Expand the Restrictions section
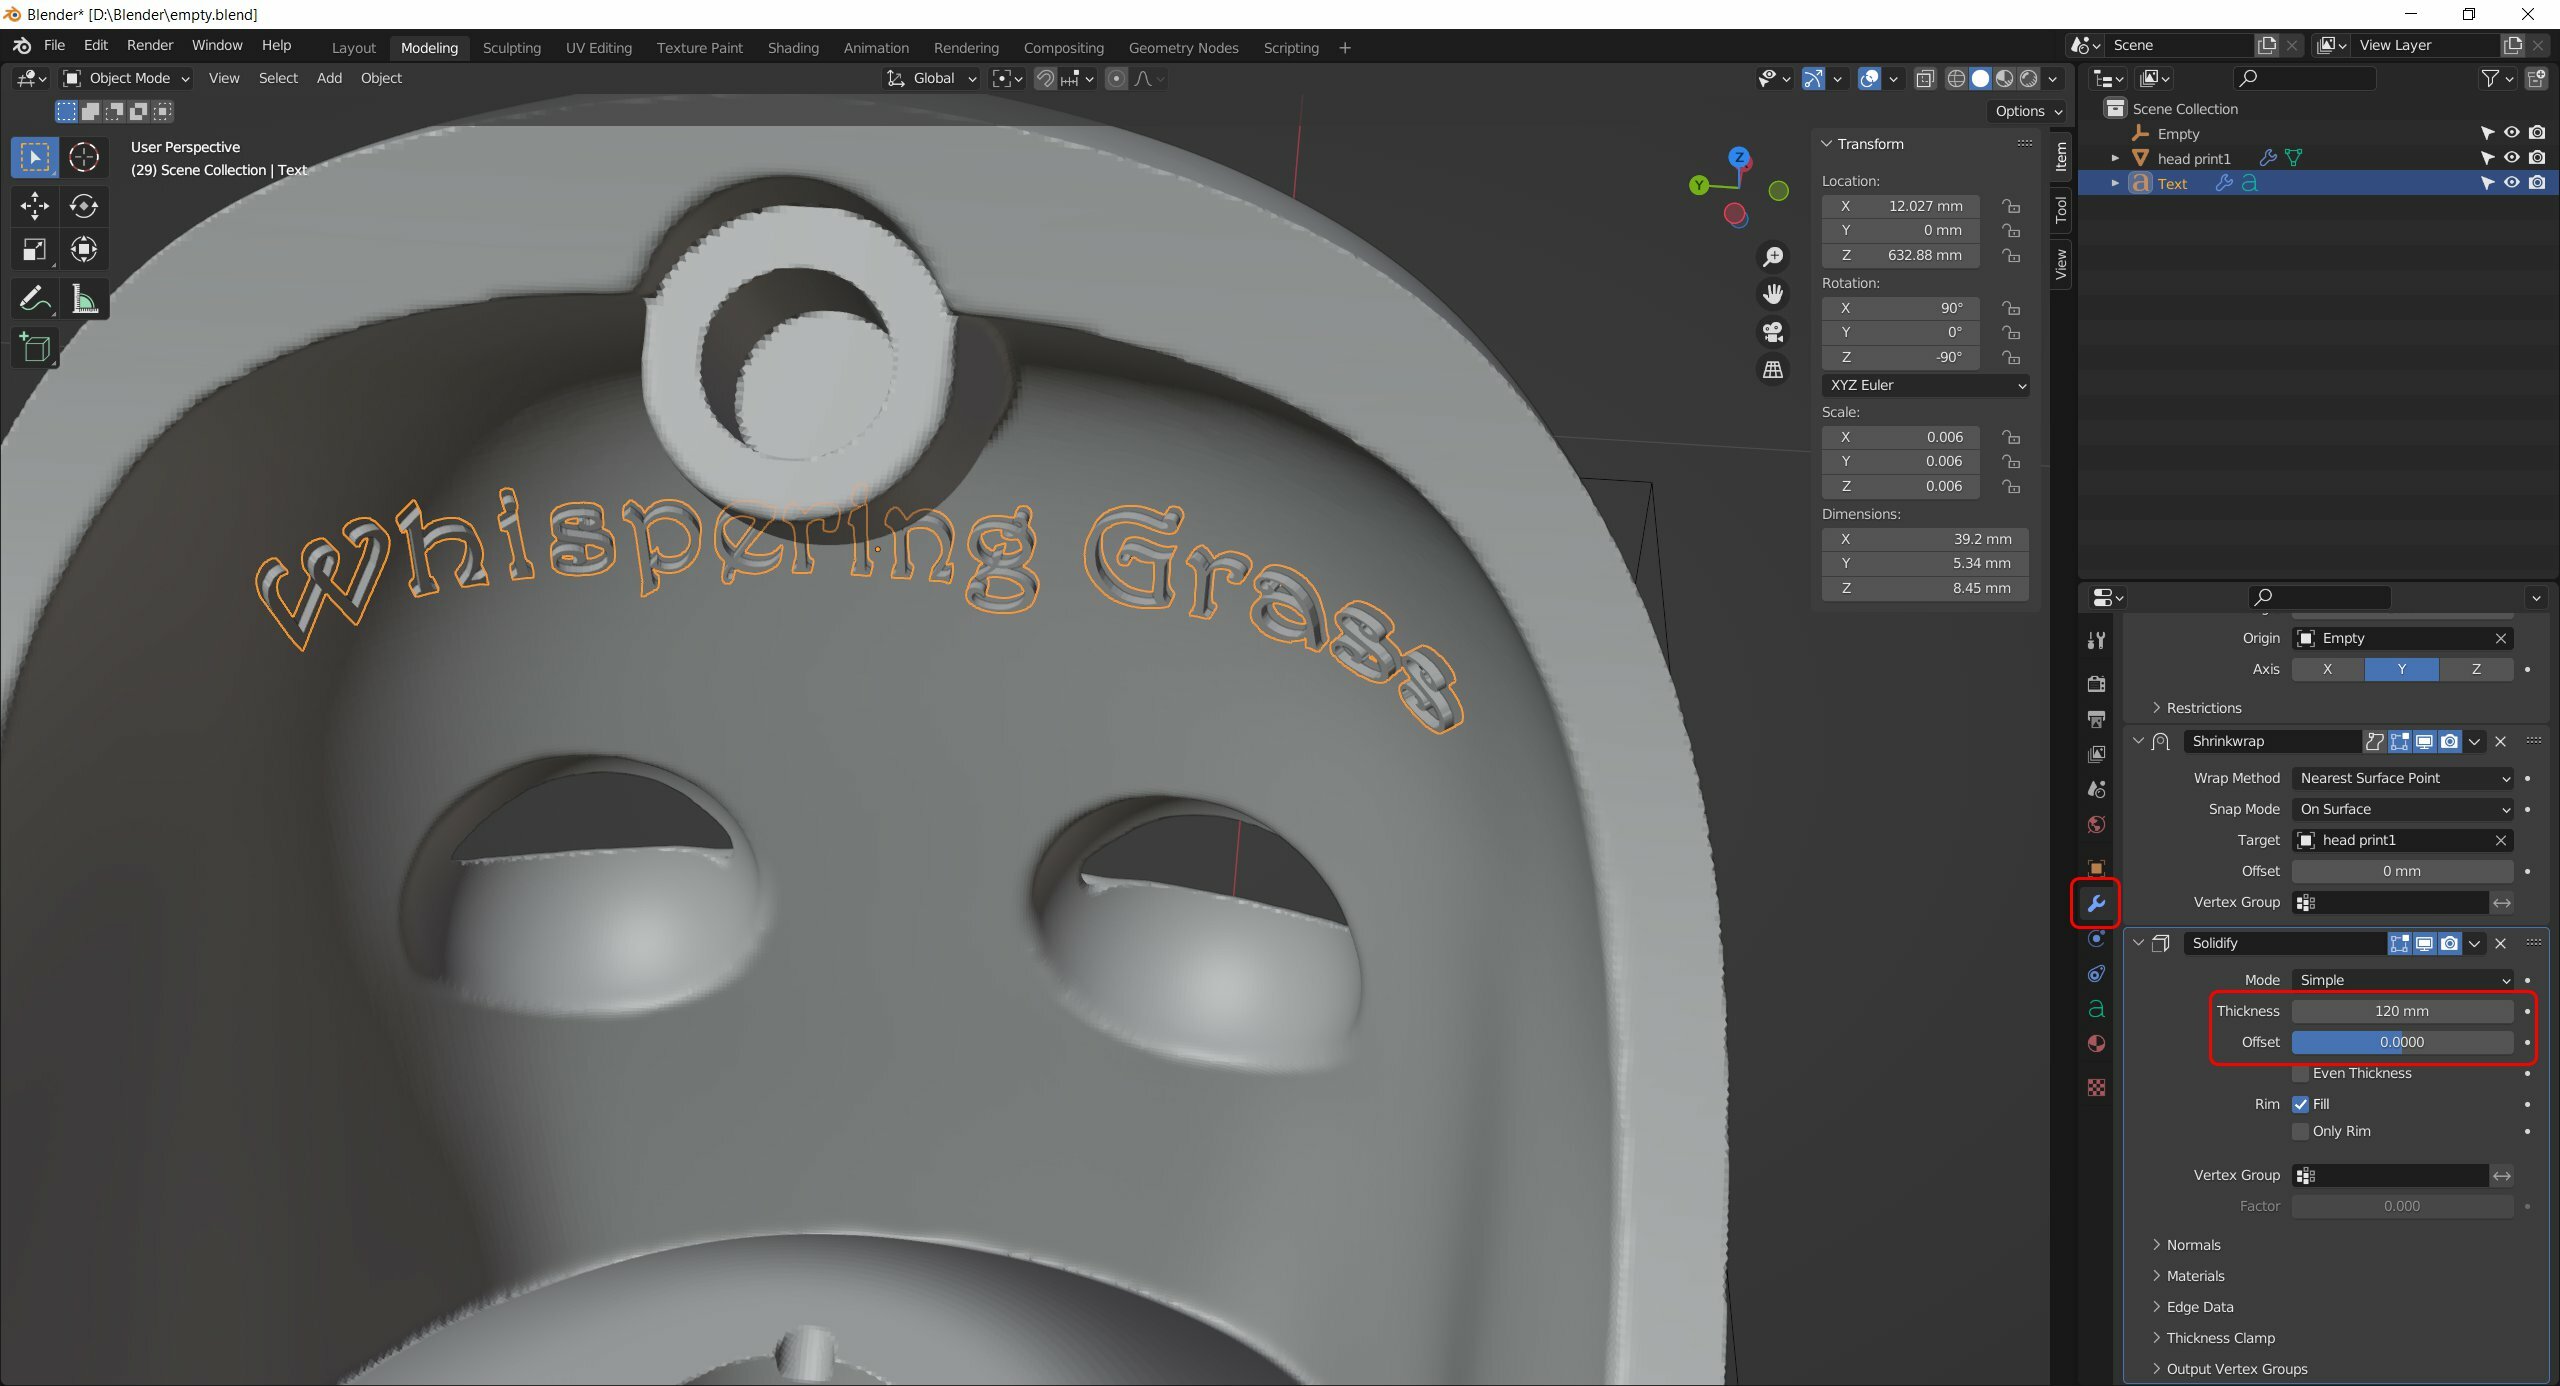Viewport: 2560px width, 1386px height. tap(2203, 708)
